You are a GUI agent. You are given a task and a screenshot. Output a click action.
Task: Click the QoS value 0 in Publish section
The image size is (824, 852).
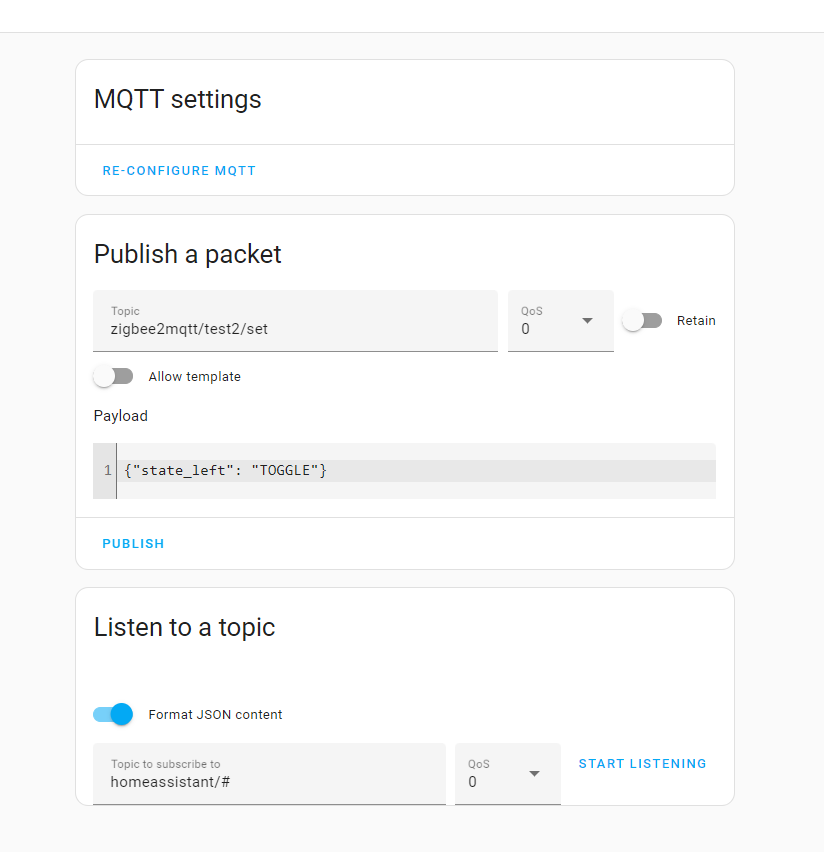click(x=526, y=328)
